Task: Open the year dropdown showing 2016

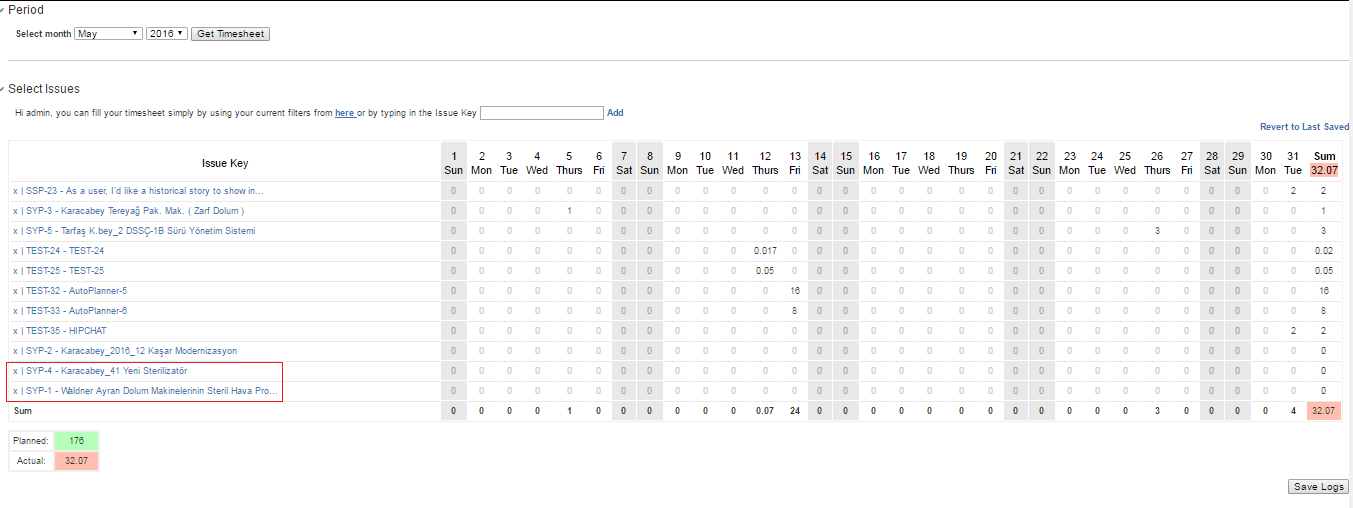Action: (166, 34)
